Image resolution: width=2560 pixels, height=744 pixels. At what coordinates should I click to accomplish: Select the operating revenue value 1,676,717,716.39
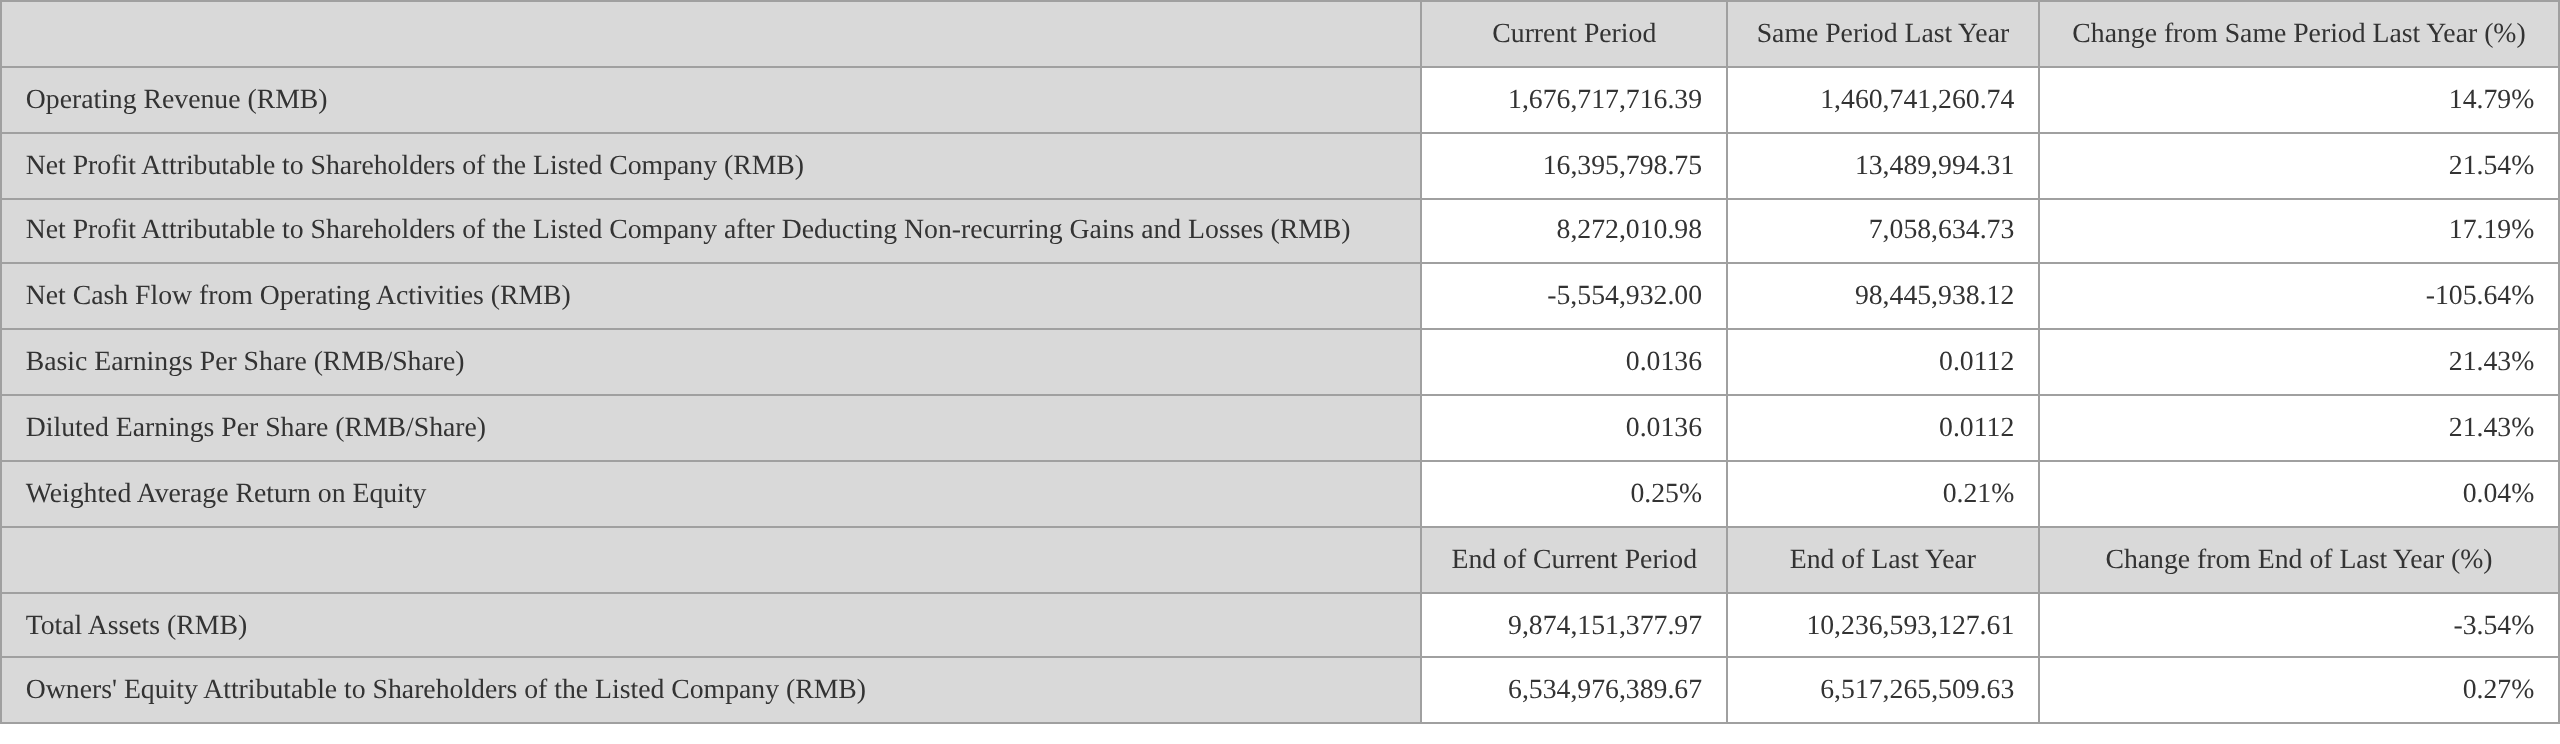1604,100
